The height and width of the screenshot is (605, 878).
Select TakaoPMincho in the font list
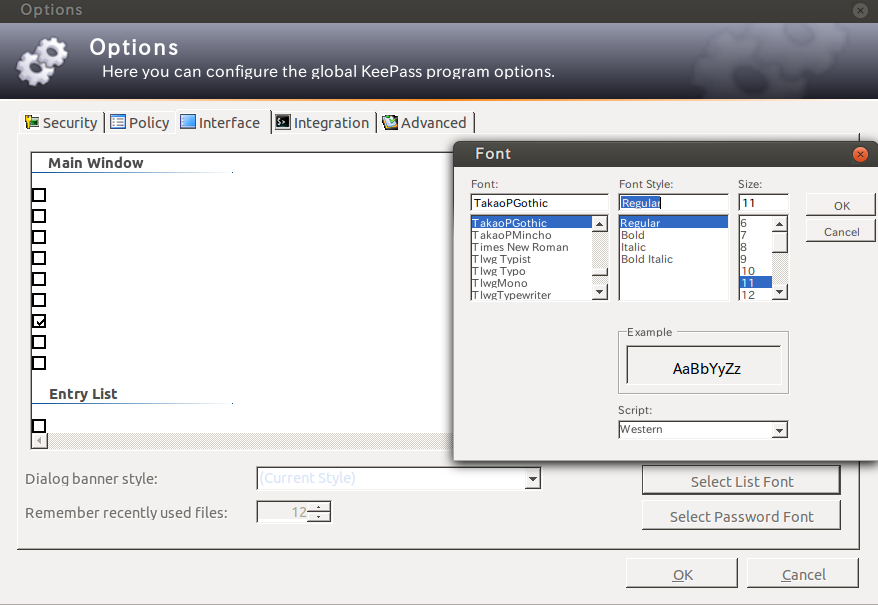(x=531, y=235)
